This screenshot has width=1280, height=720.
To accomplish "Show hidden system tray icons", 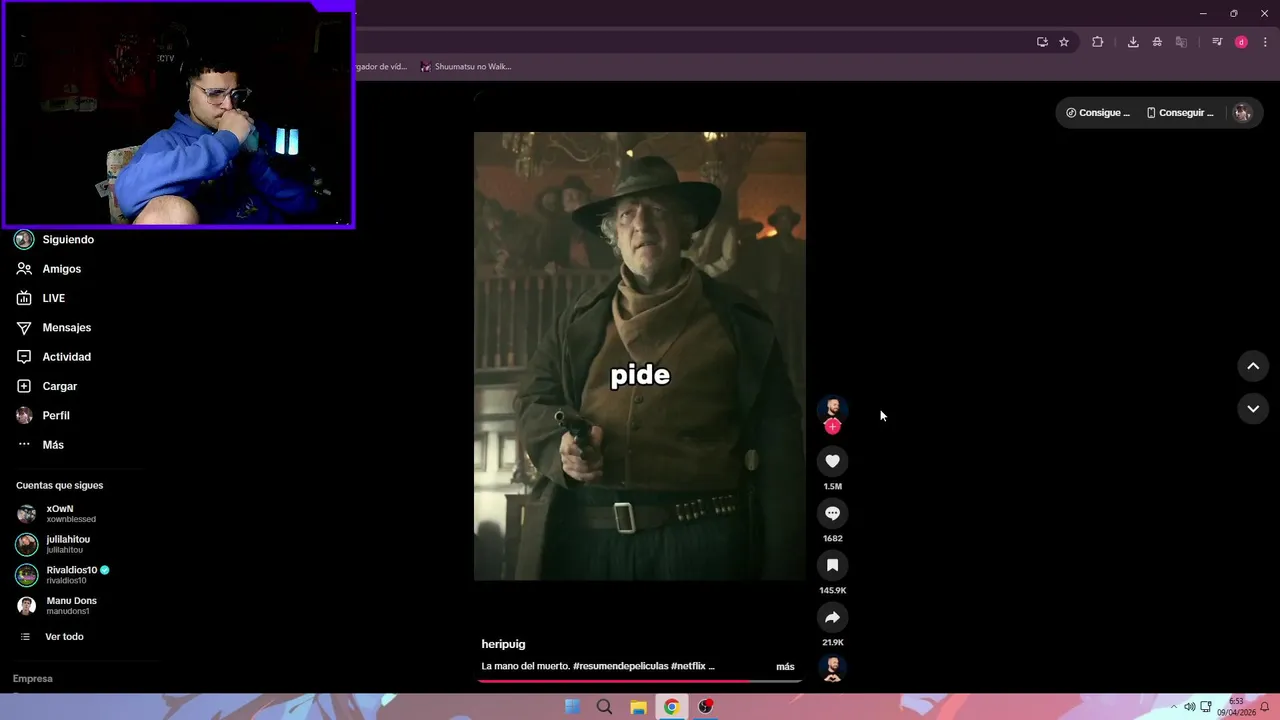I will pyautogui.click(x=1174, y=707).
